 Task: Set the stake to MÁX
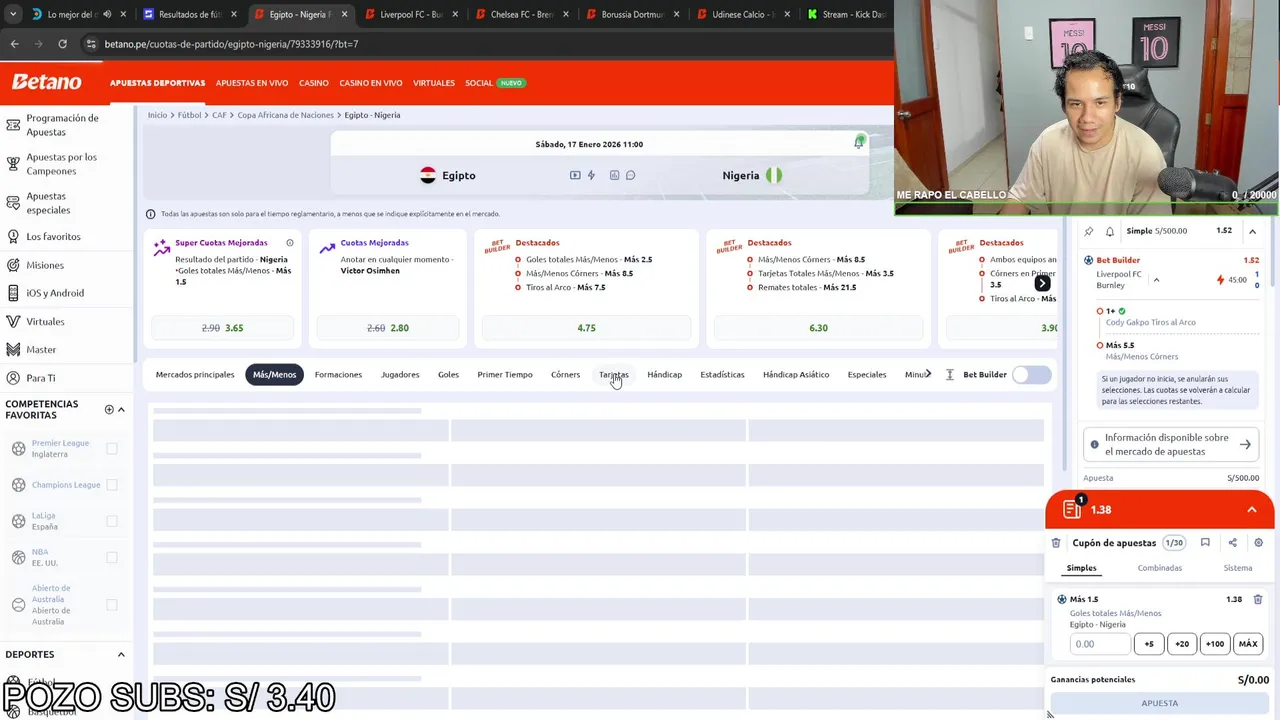1248,644
